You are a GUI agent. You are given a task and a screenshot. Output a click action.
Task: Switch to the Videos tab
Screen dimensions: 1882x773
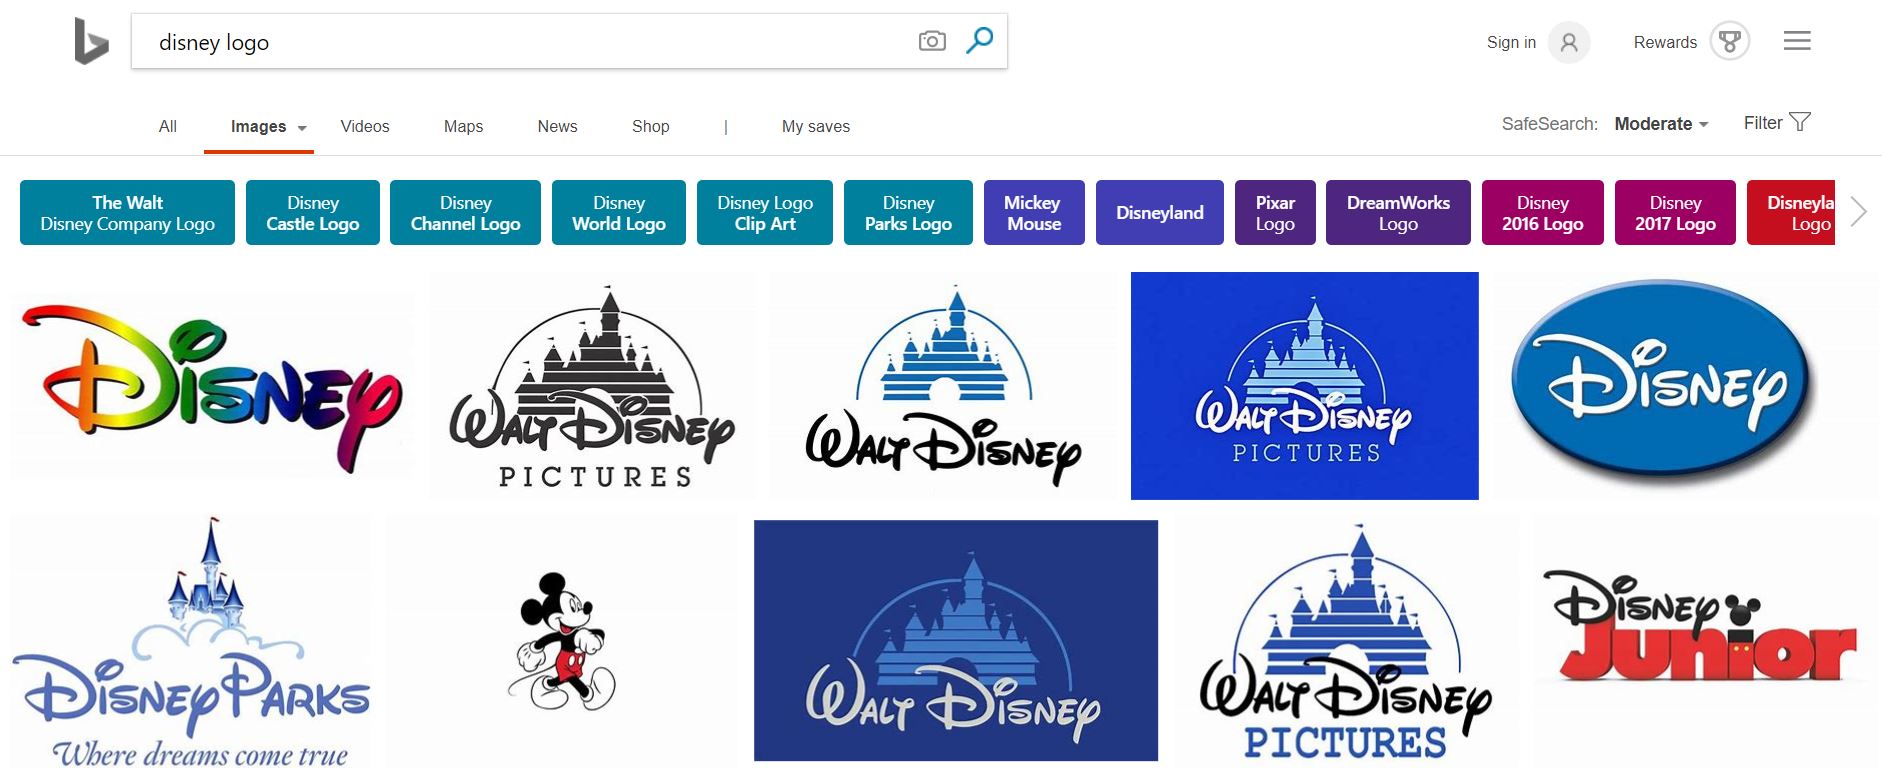(365, 126)
